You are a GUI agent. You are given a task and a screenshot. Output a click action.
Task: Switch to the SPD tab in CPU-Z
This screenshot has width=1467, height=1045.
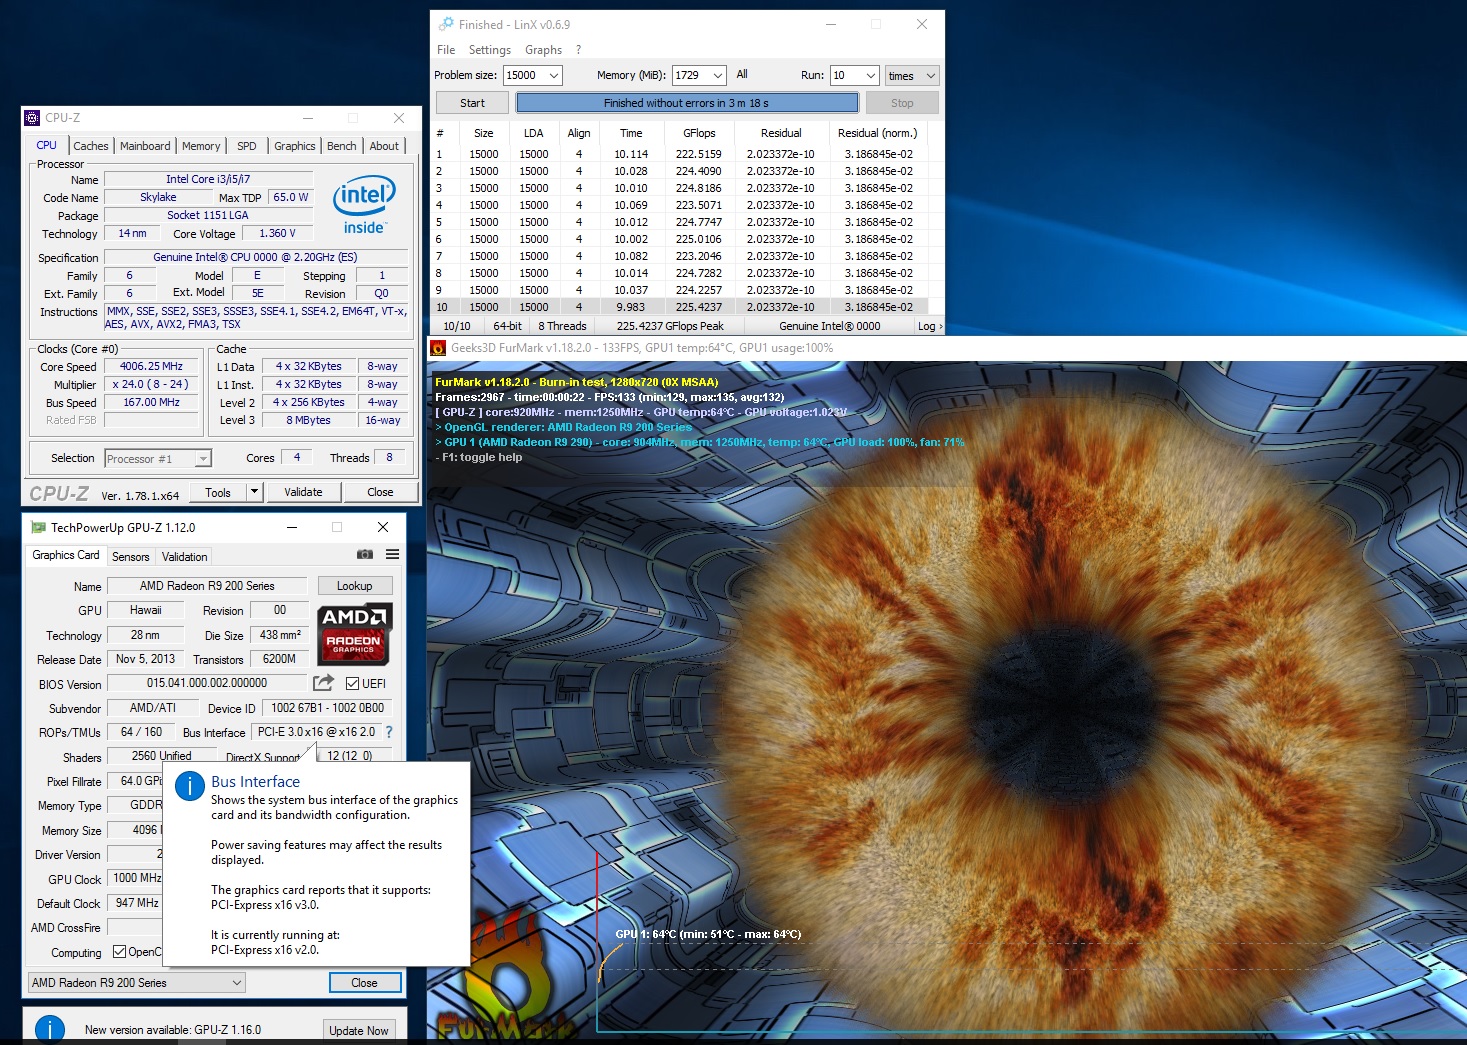point(247,146)
